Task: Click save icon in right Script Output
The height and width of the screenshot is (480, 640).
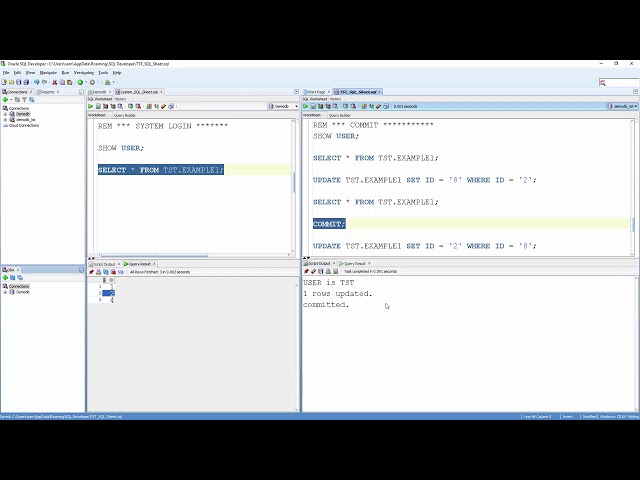Action: [321, 271]
